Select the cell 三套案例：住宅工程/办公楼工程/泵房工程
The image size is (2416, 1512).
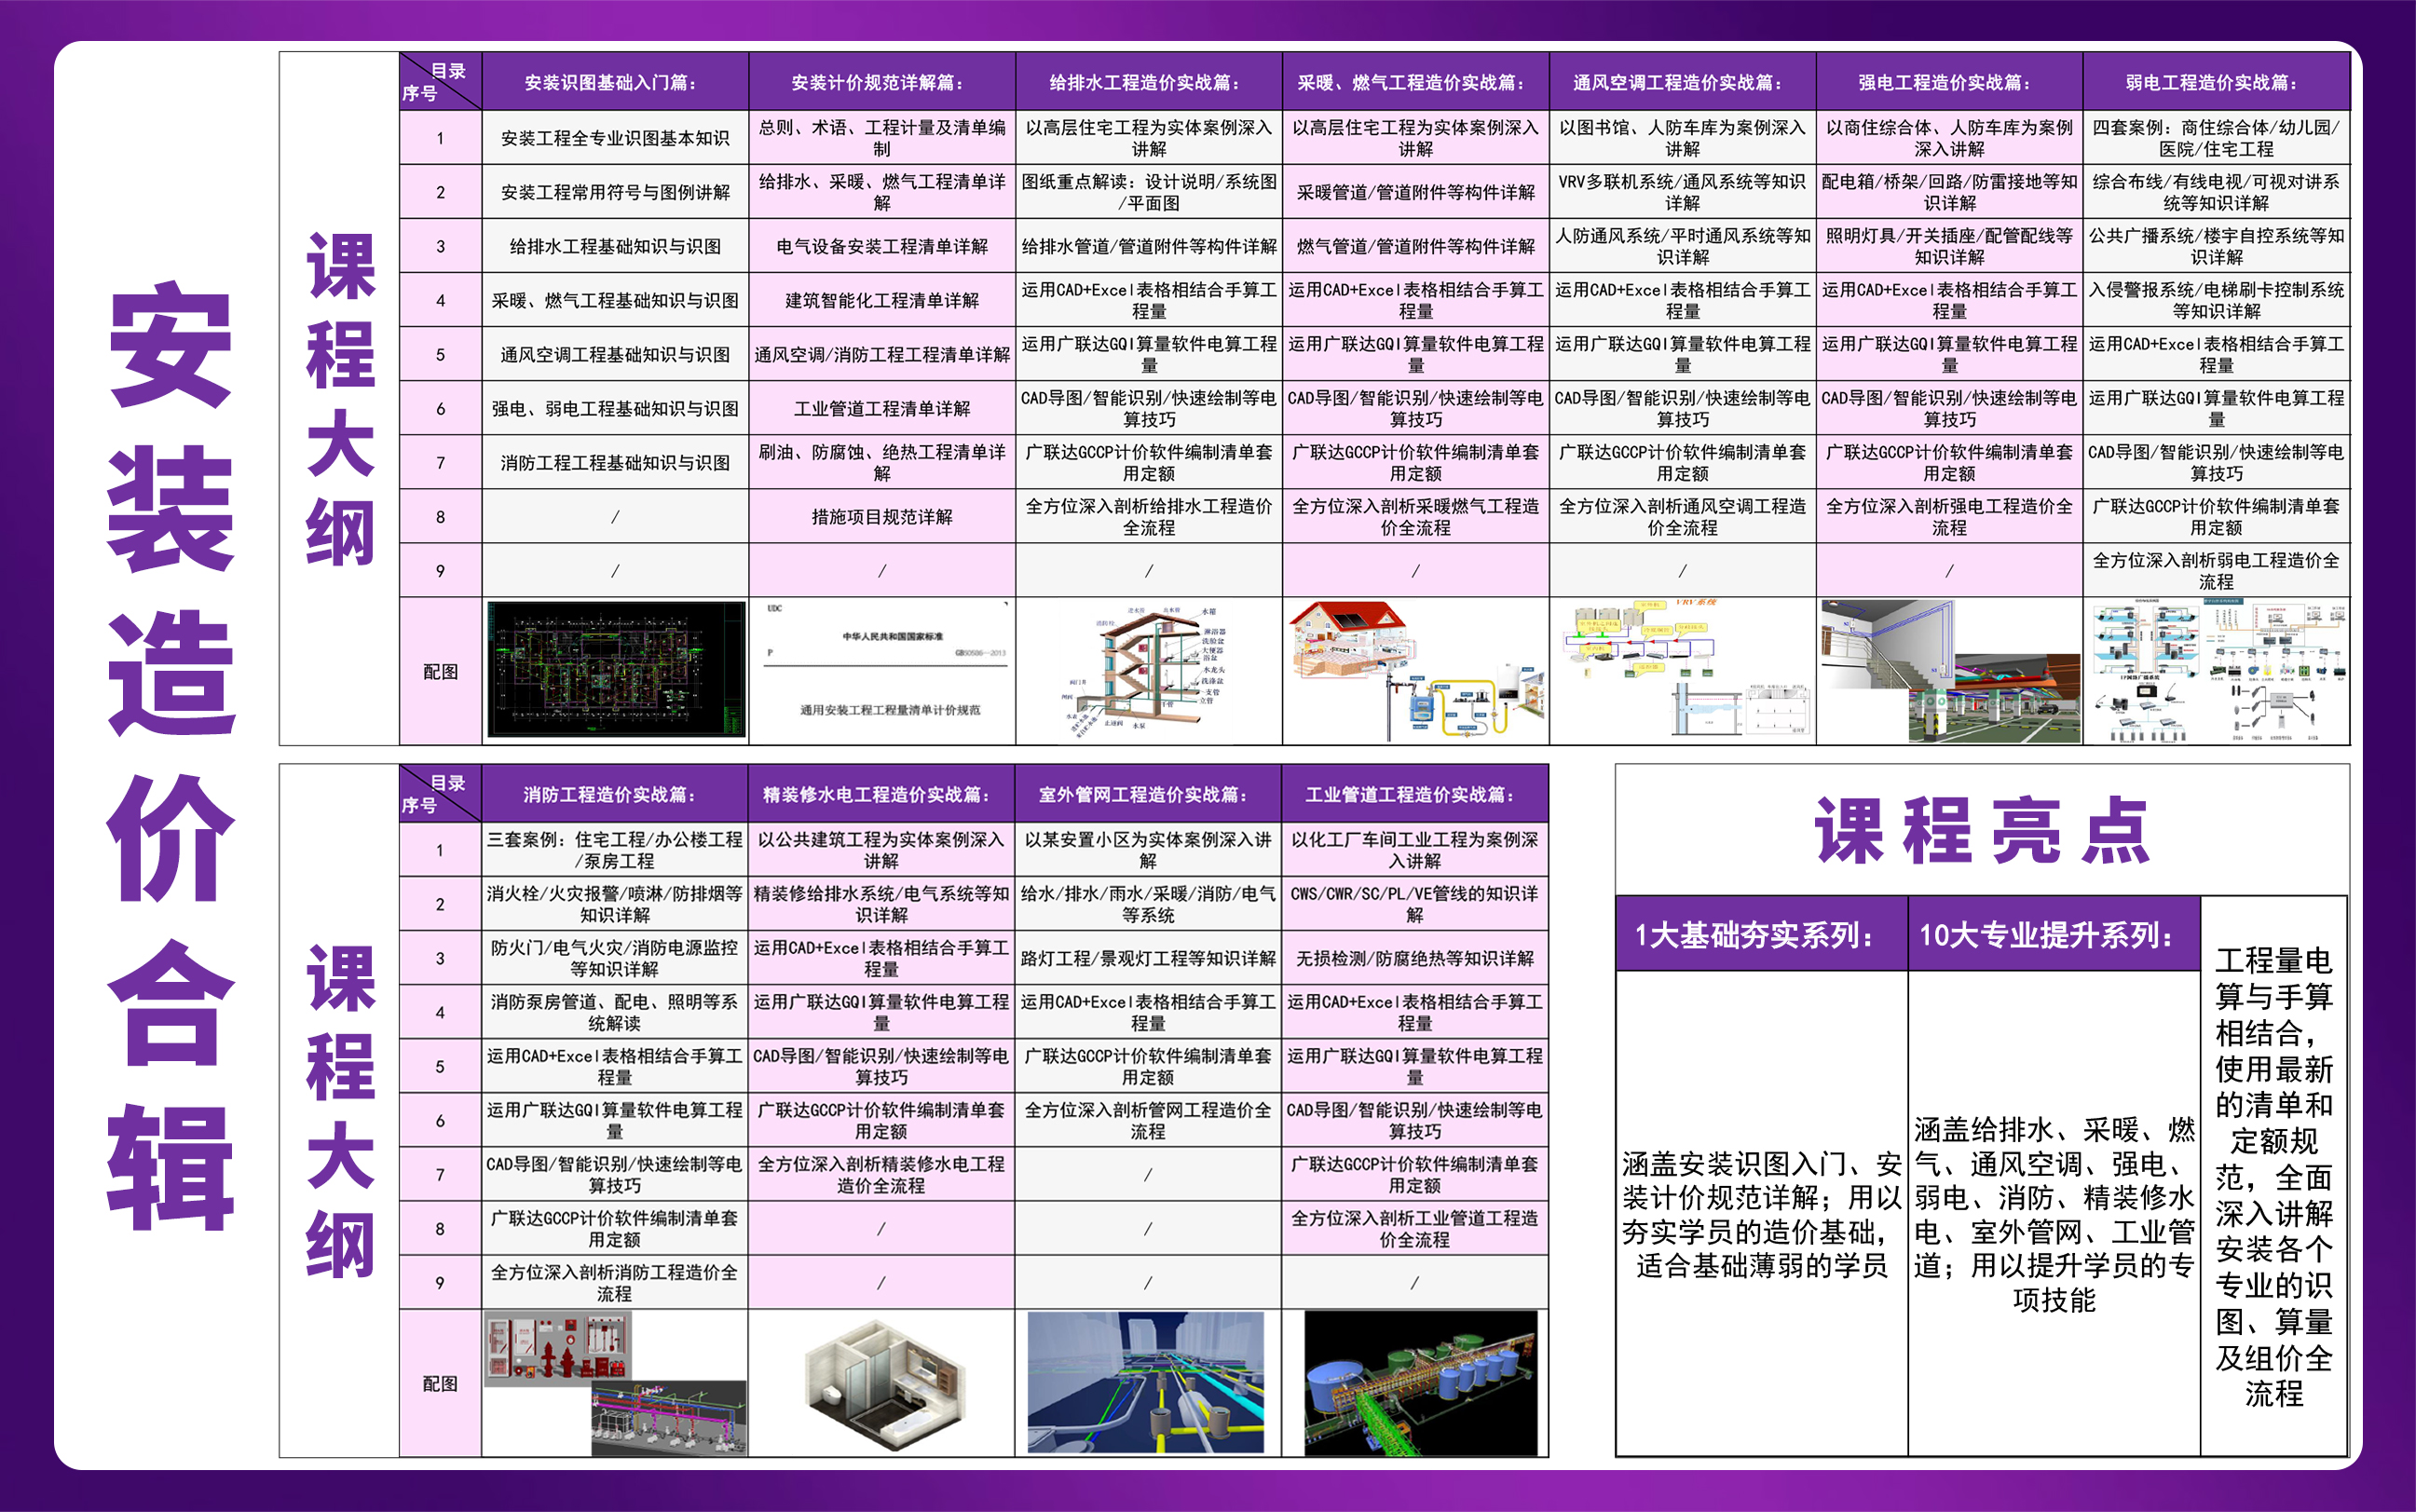[x=615, y=850]
